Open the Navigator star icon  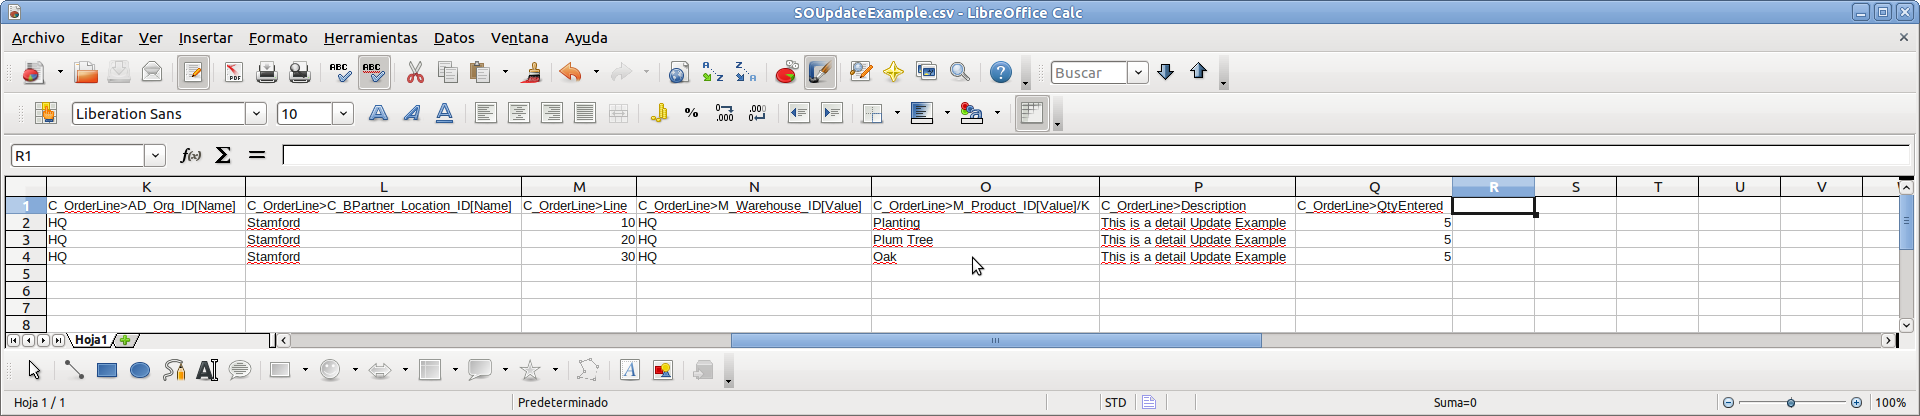pyautogui.click(x=893, y=72)
